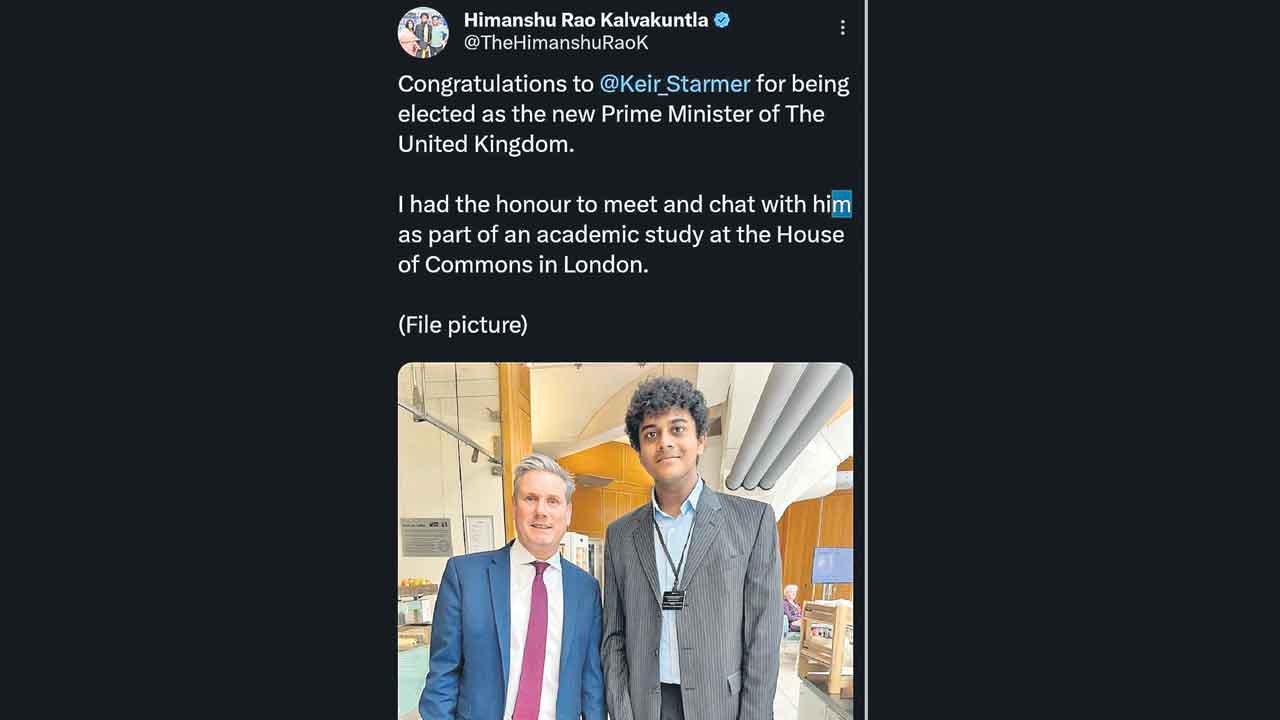Click the vertical divider beside the tweet

pos(866,360)
